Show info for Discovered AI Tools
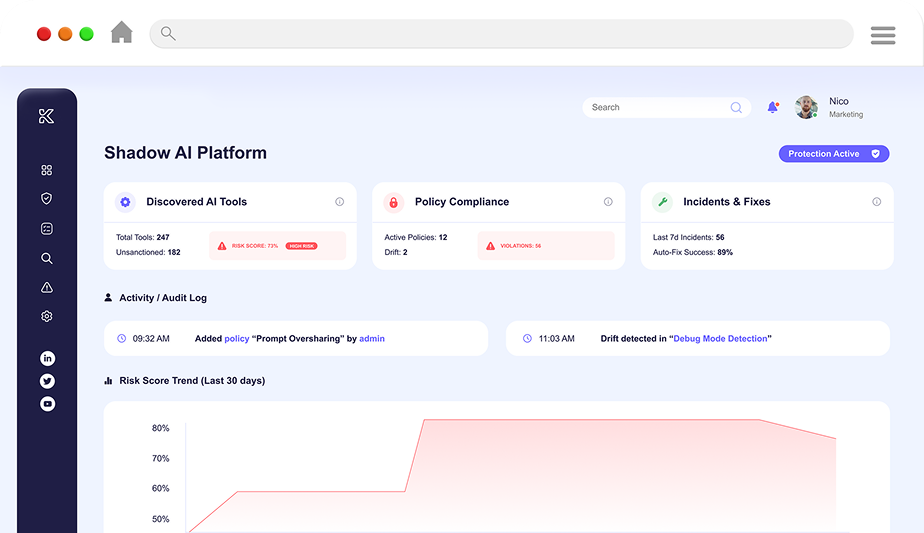 click(x=339, y=202)
